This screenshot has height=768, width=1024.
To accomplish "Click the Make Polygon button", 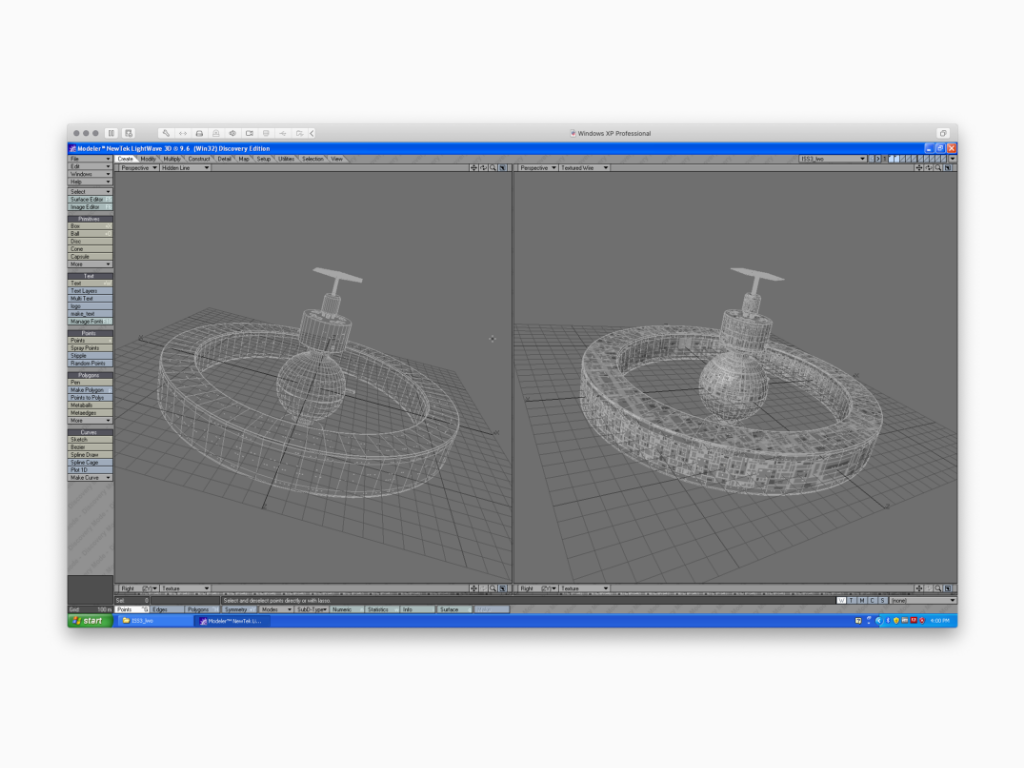I will click(90, 390).
